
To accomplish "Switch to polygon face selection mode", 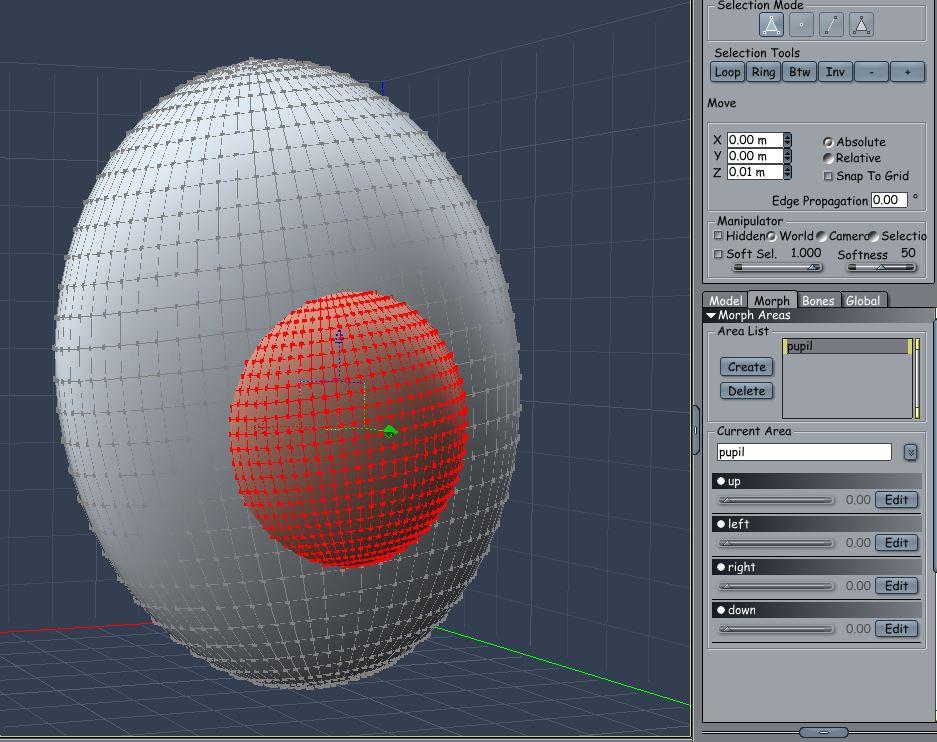I will (861, 25).
